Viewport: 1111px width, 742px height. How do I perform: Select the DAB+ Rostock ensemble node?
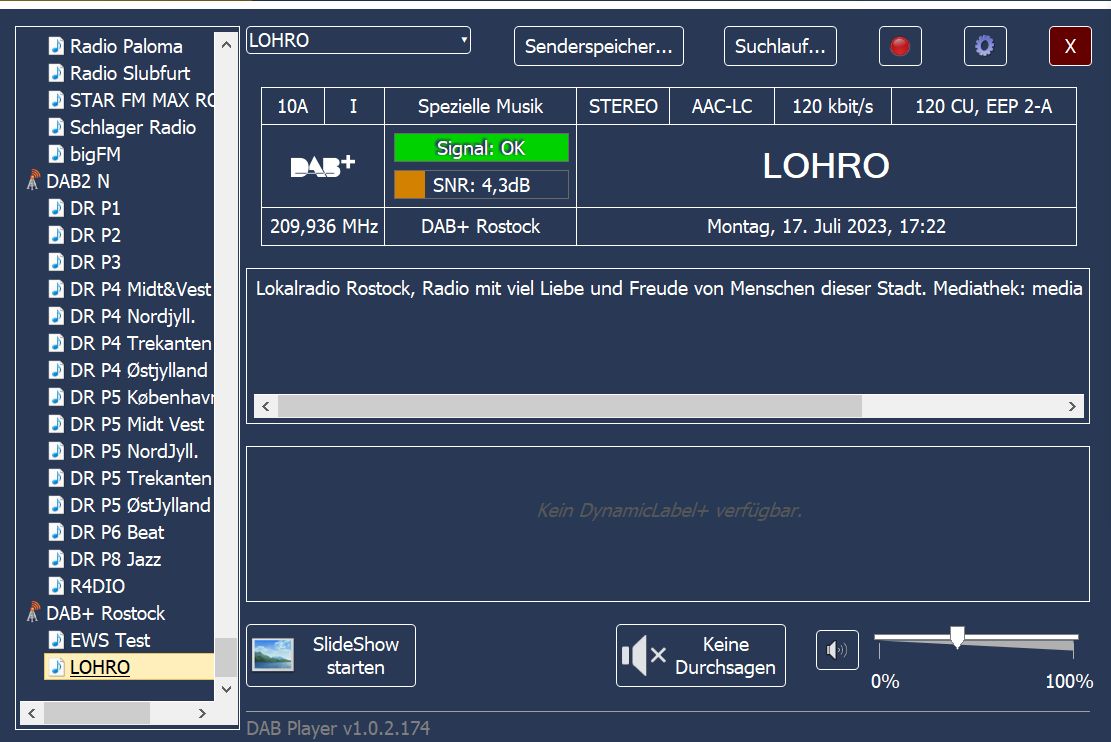point(106,613)
